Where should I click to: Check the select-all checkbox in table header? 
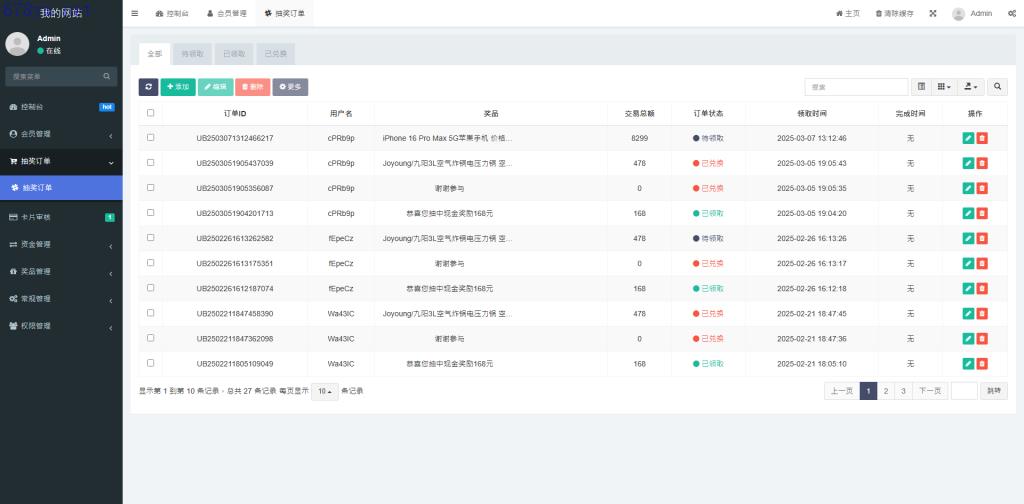pos(151,113)
